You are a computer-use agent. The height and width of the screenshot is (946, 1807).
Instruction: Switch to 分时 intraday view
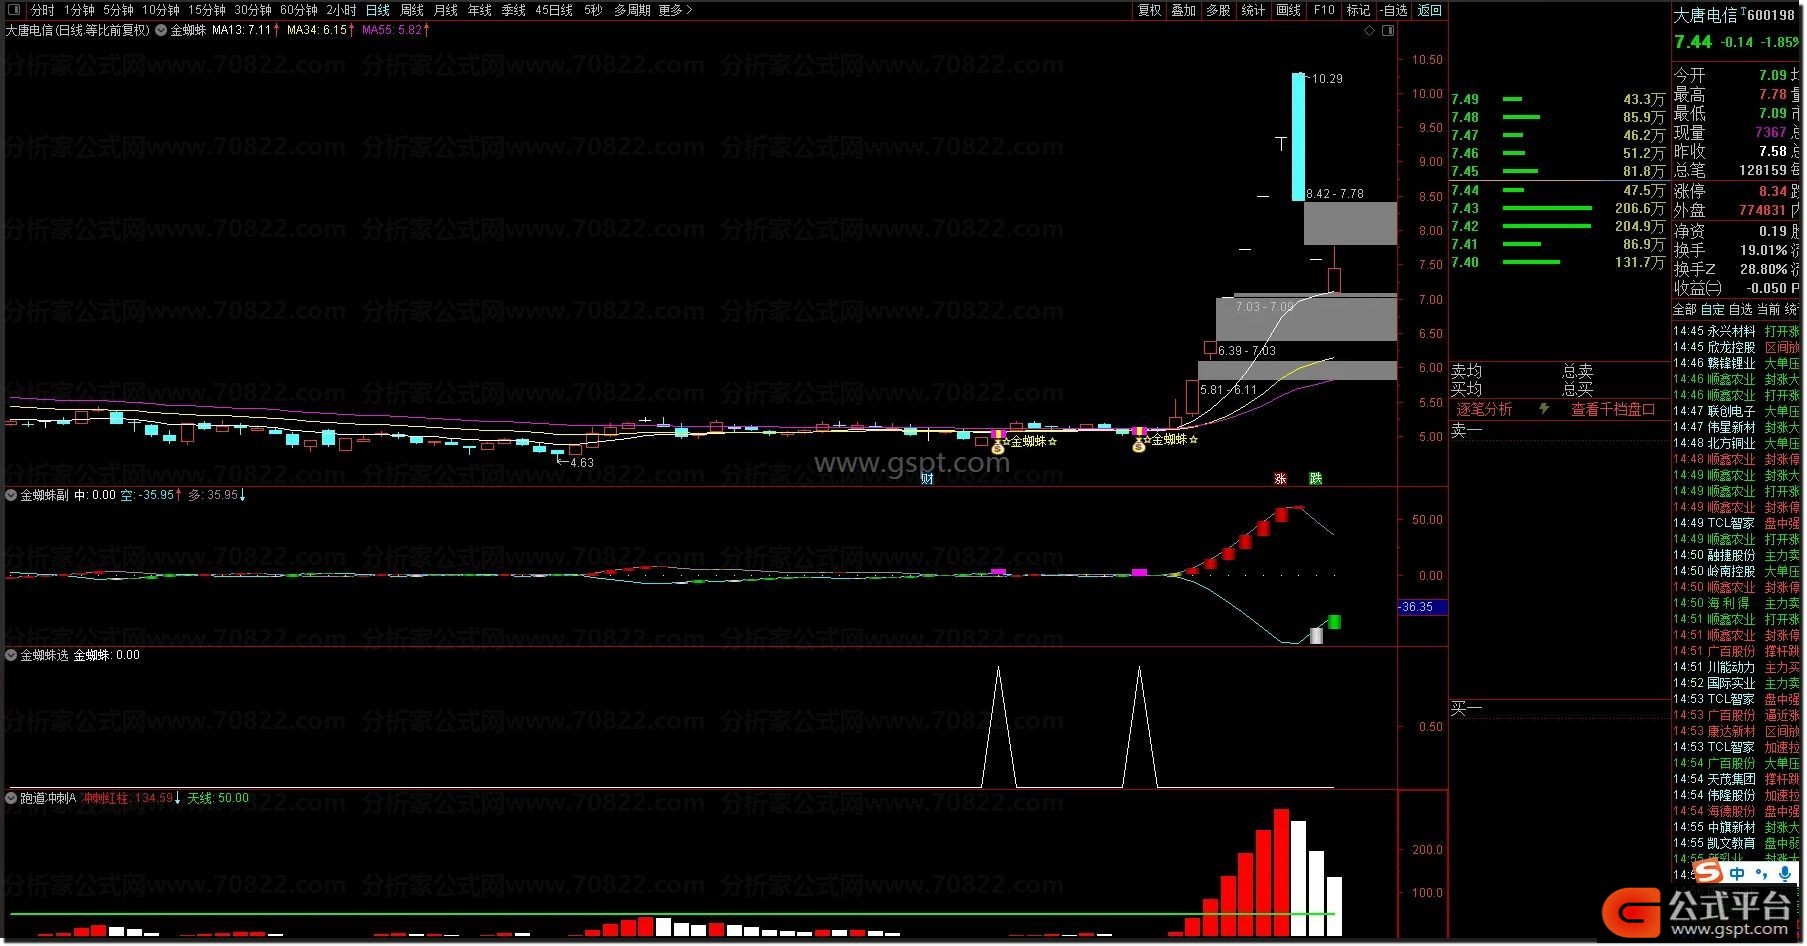click(43, 10)
